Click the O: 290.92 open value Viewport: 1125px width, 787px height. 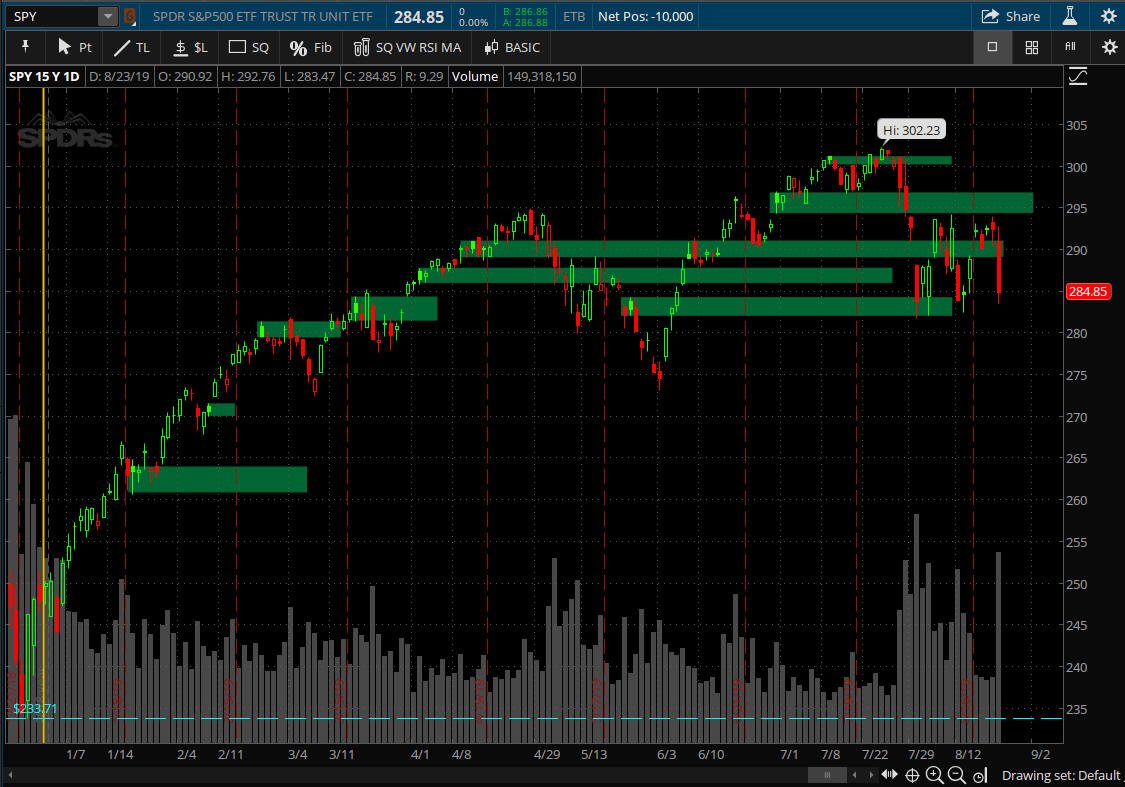pyautogui.click(x=185, y=76)
